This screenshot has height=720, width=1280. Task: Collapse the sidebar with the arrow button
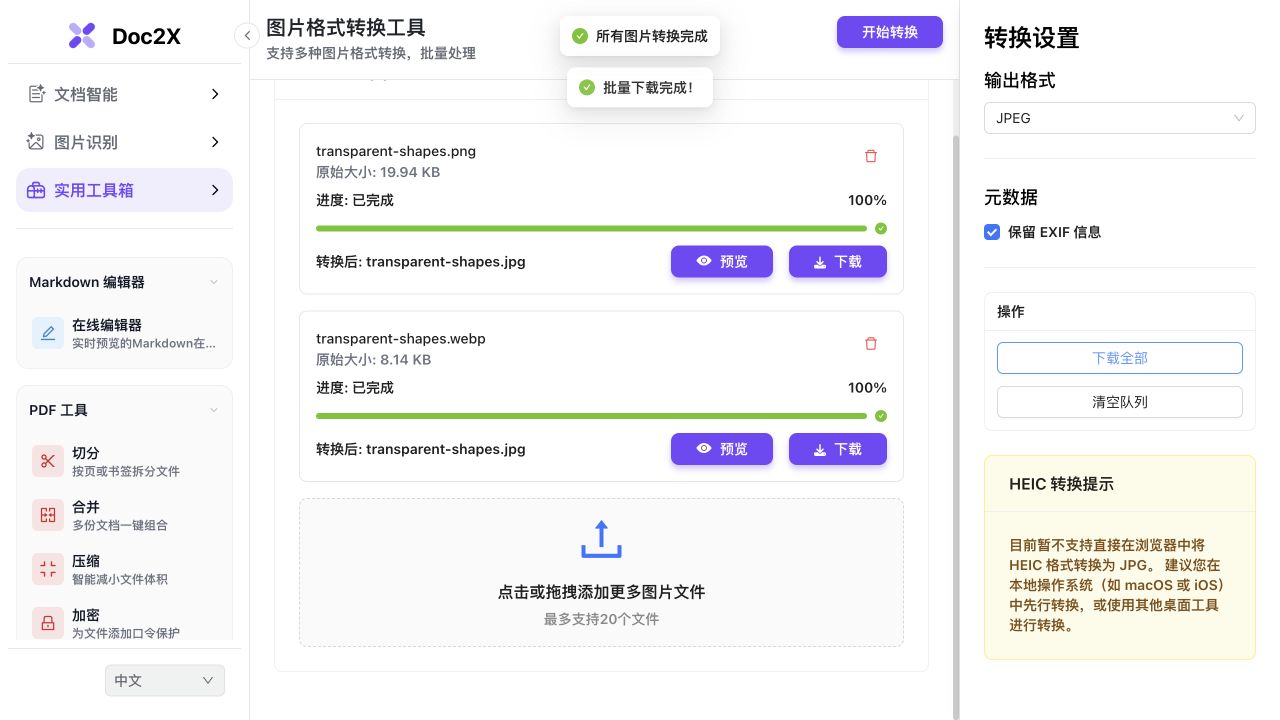pos(247,36)
